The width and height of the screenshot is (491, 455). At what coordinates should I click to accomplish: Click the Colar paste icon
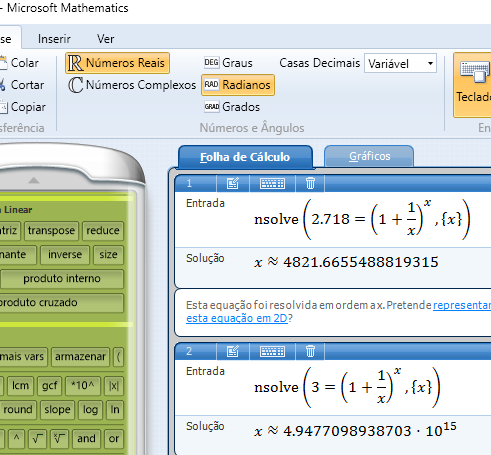point(3,63)
